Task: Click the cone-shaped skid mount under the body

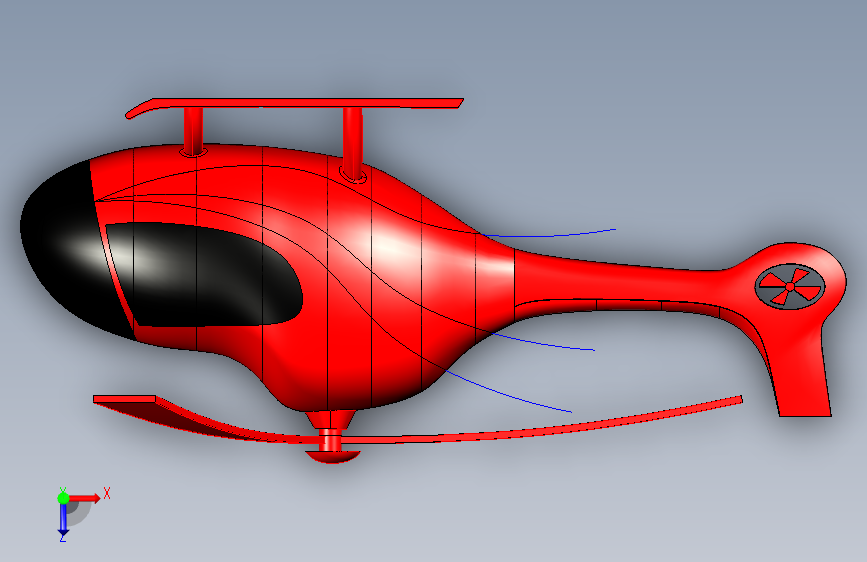Action: 331,419
